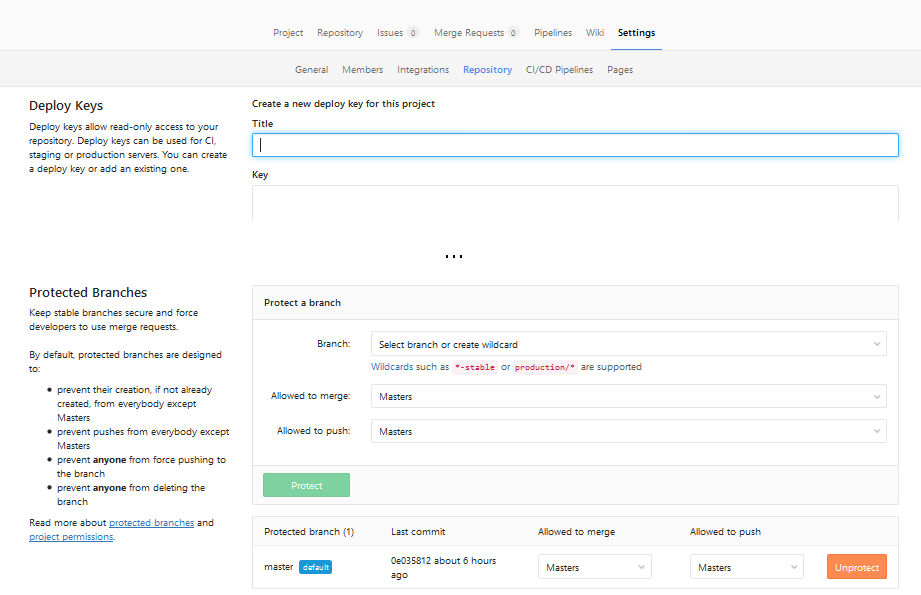Open Pages settings sub-tab

coord(620,69)
